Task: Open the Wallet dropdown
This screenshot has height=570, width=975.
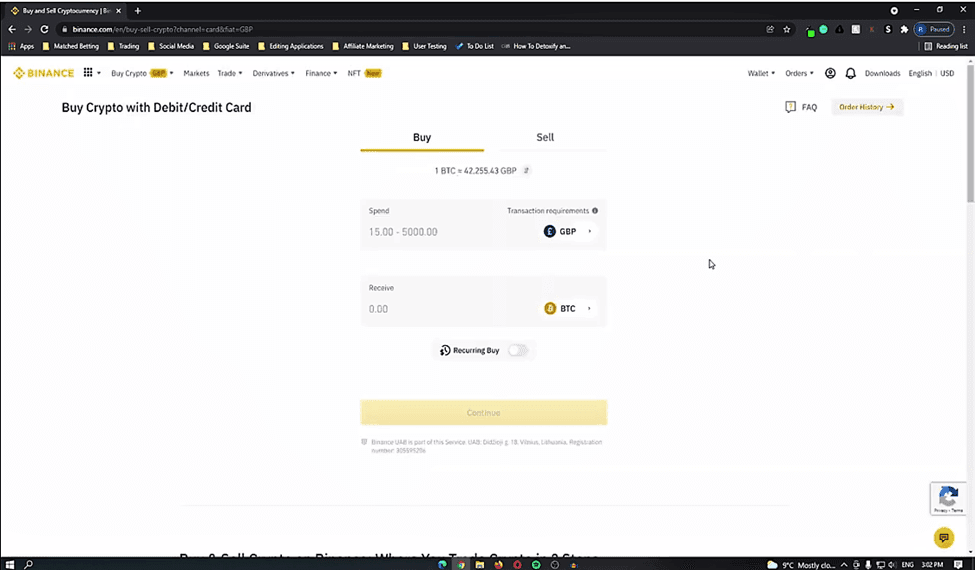Action: (x=761, y=73)
